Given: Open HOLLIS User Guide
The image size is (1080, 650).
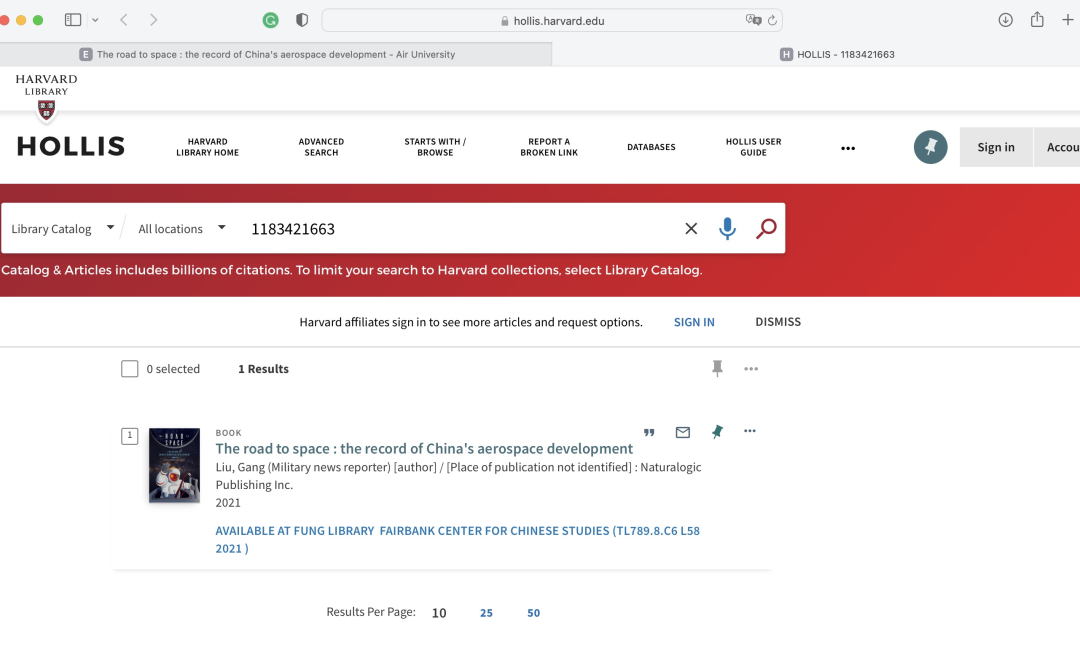Looking at the screenshot, I should point(754,147).
